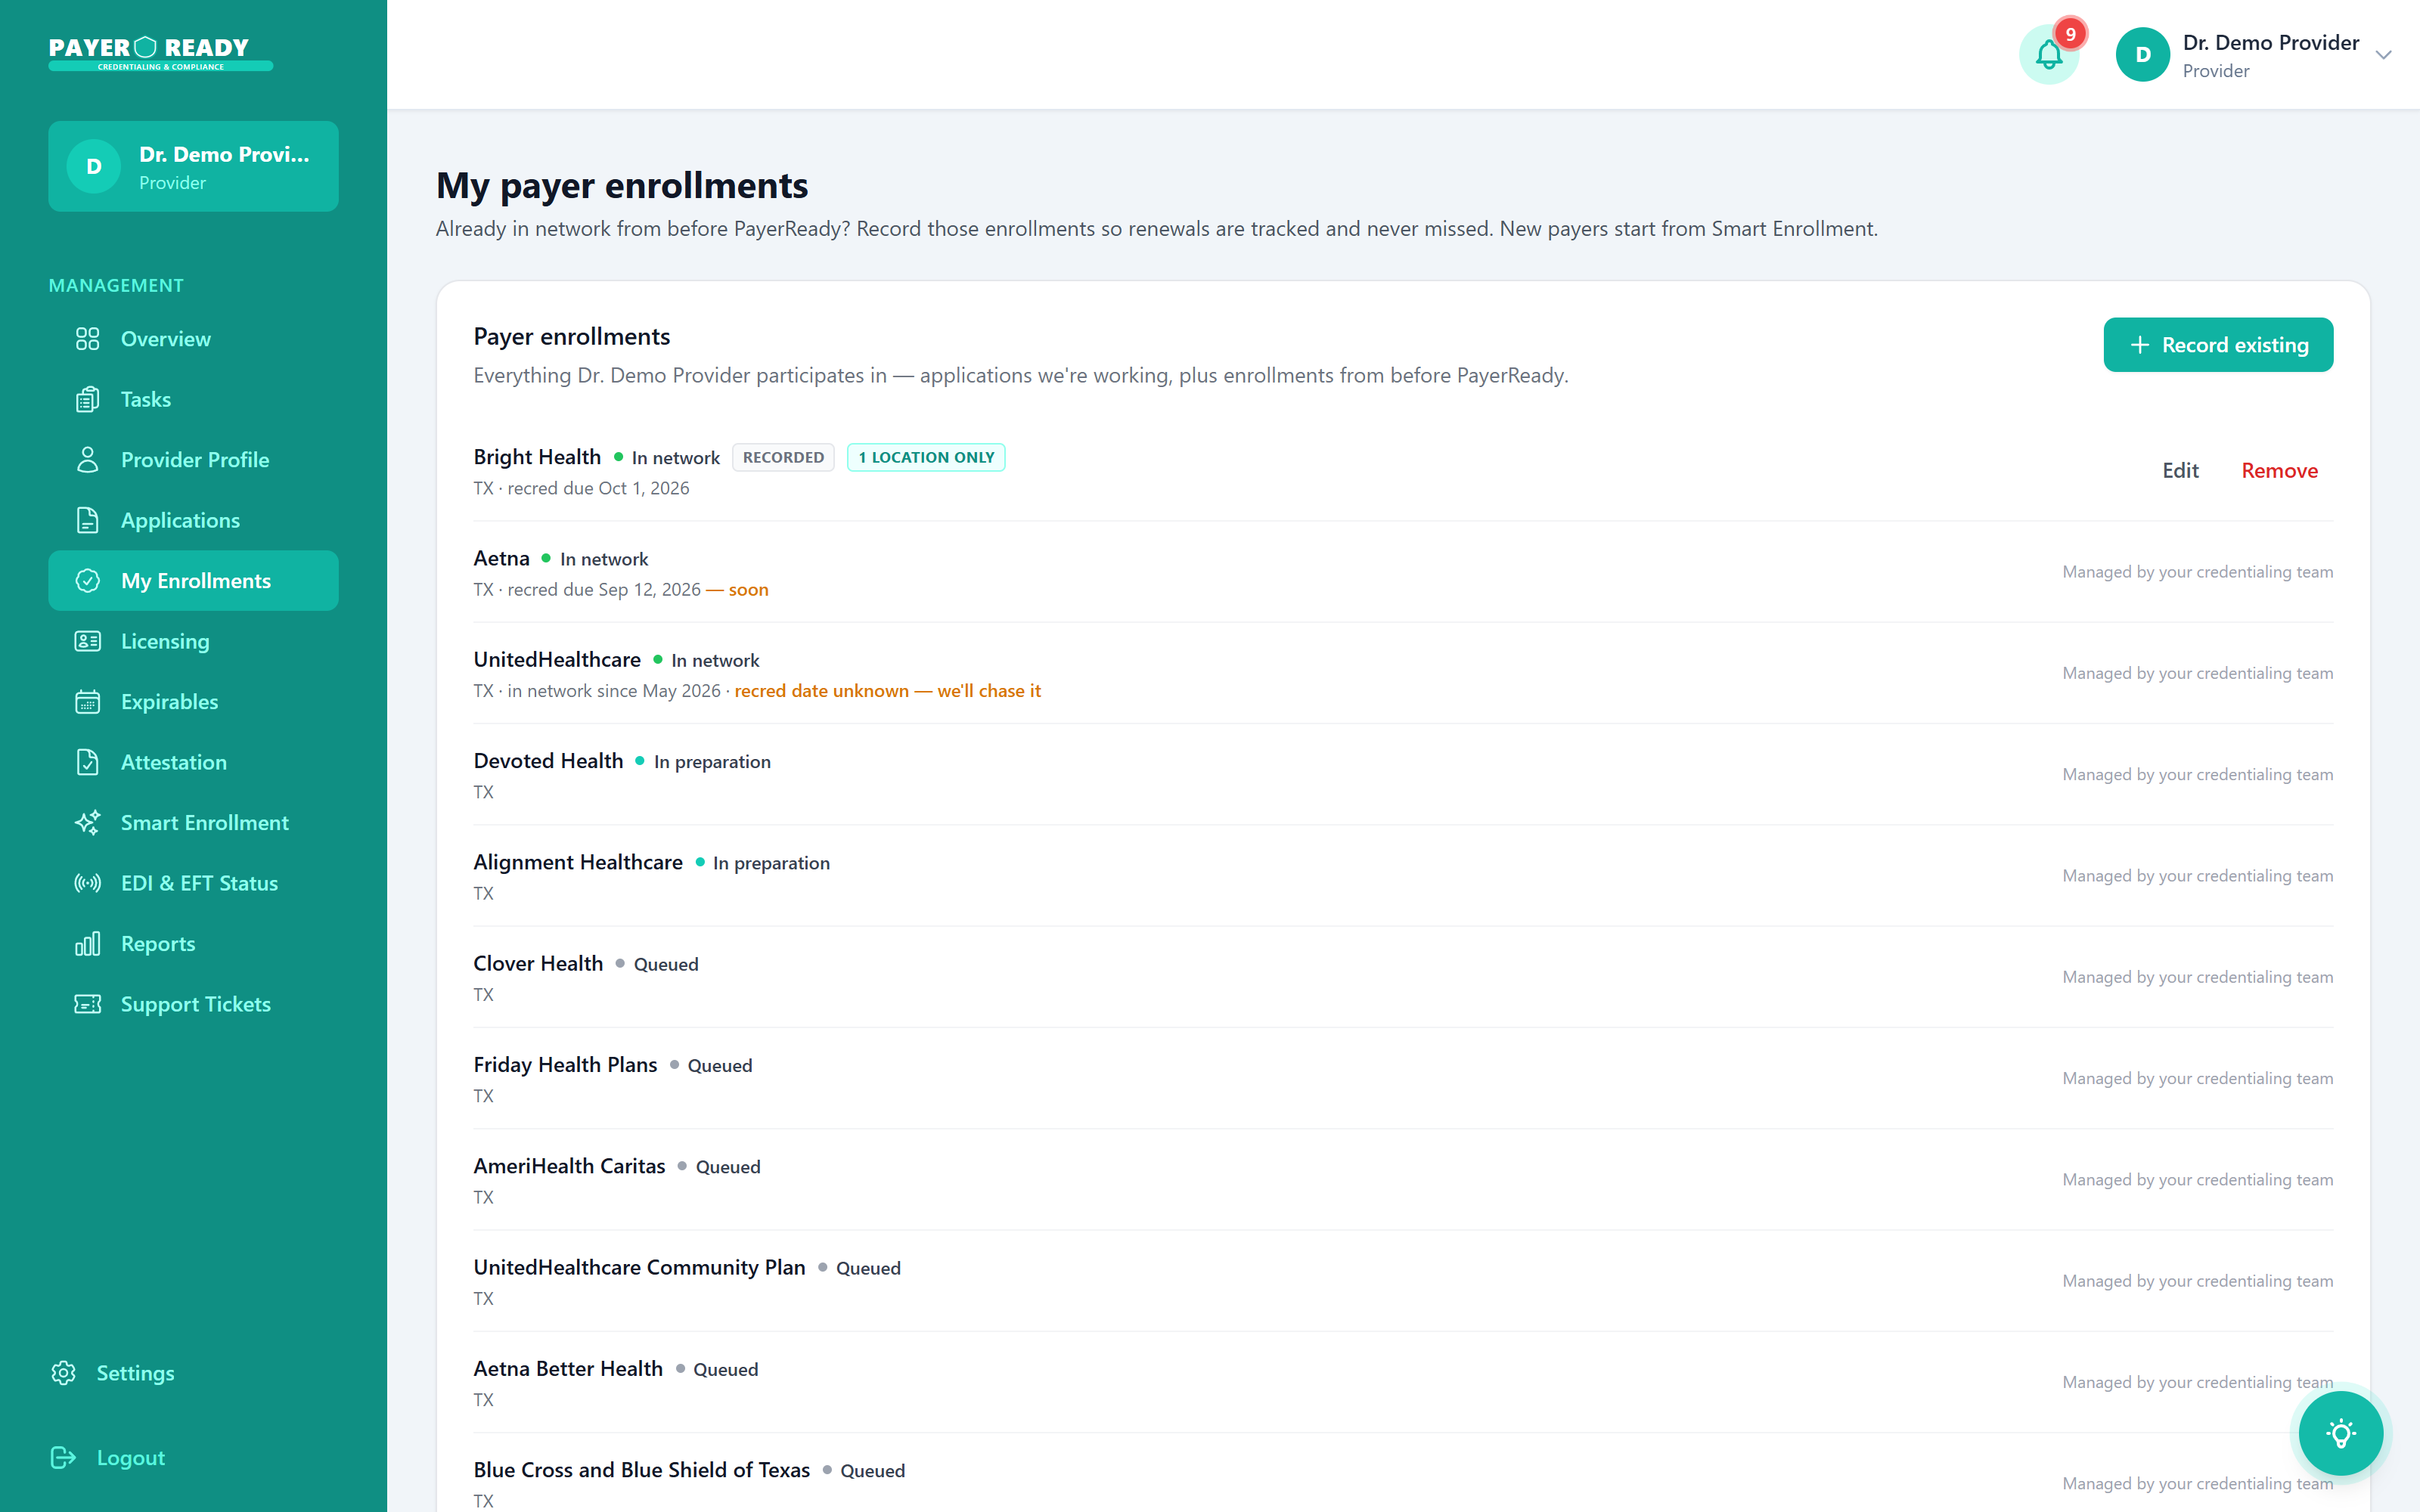Click the PayerReady logo
This screenshot has width=2420, height=1512.
pos(160,53)
